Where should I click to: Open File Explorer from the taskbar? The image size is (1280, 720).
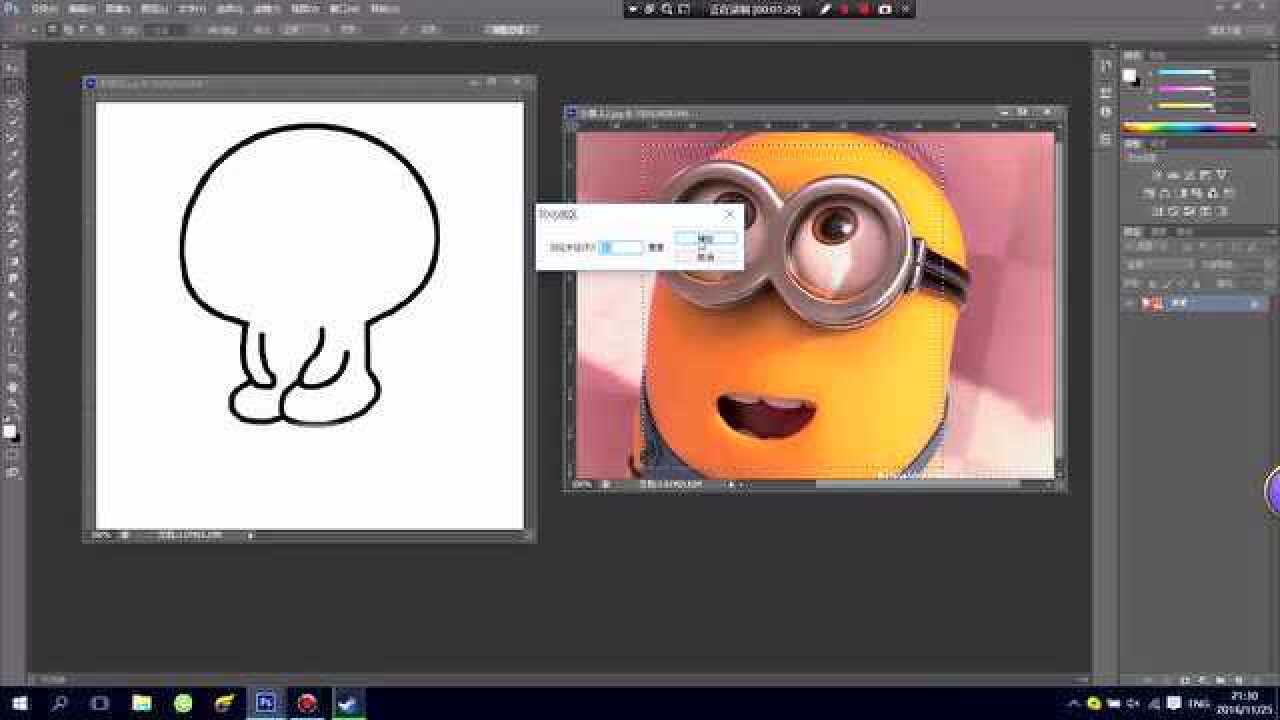pyautogui.click(x=142, y=703)
